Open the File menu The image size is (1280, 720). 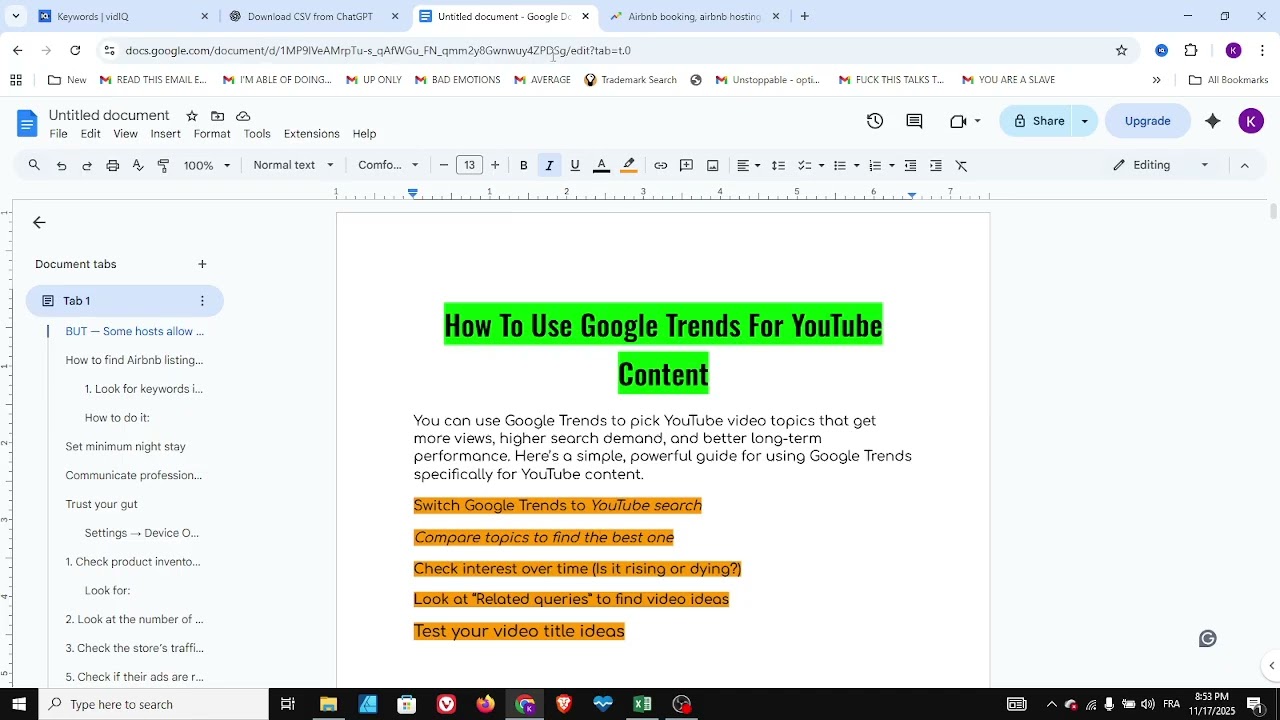point(59,134)
